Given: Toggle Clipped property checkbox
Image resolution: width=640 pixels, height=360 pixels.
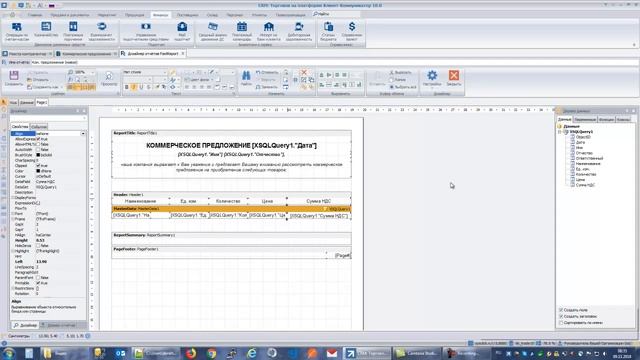Looking at the screenshot, I should coord(38,166).
